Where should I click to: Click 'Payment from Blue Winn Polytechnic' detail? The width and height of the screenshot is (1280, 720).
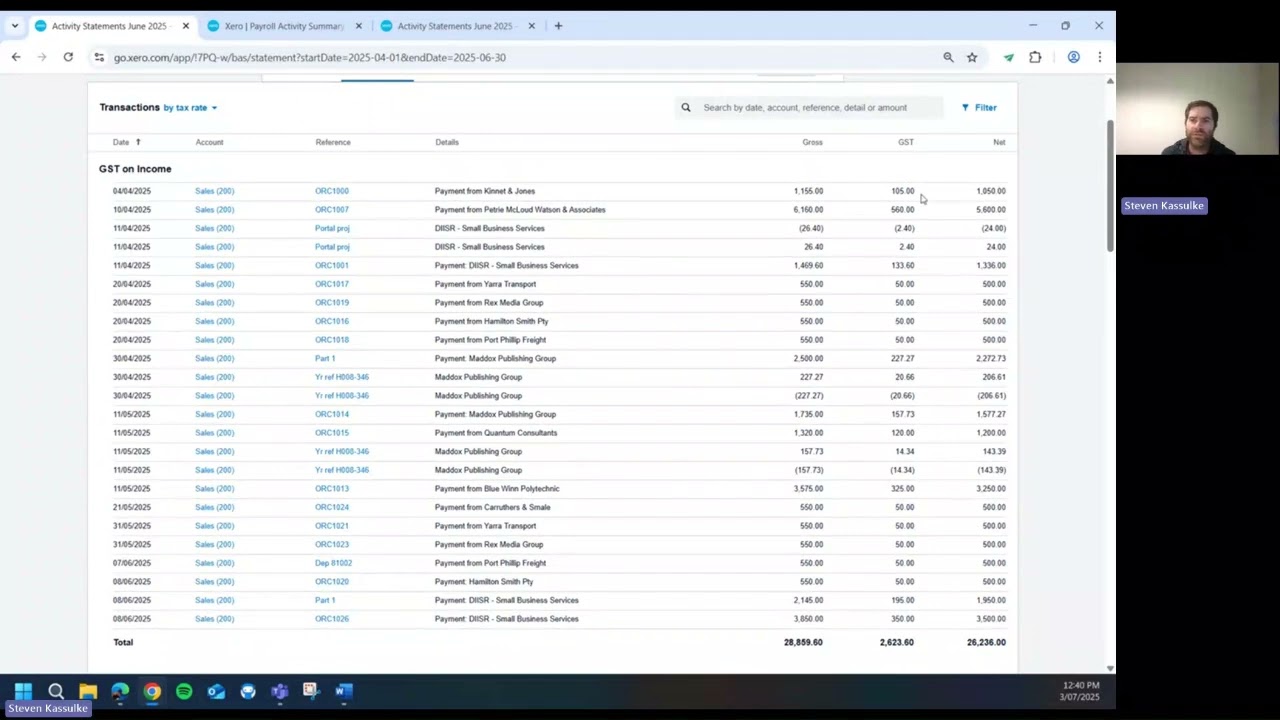(x=497, y=489)
